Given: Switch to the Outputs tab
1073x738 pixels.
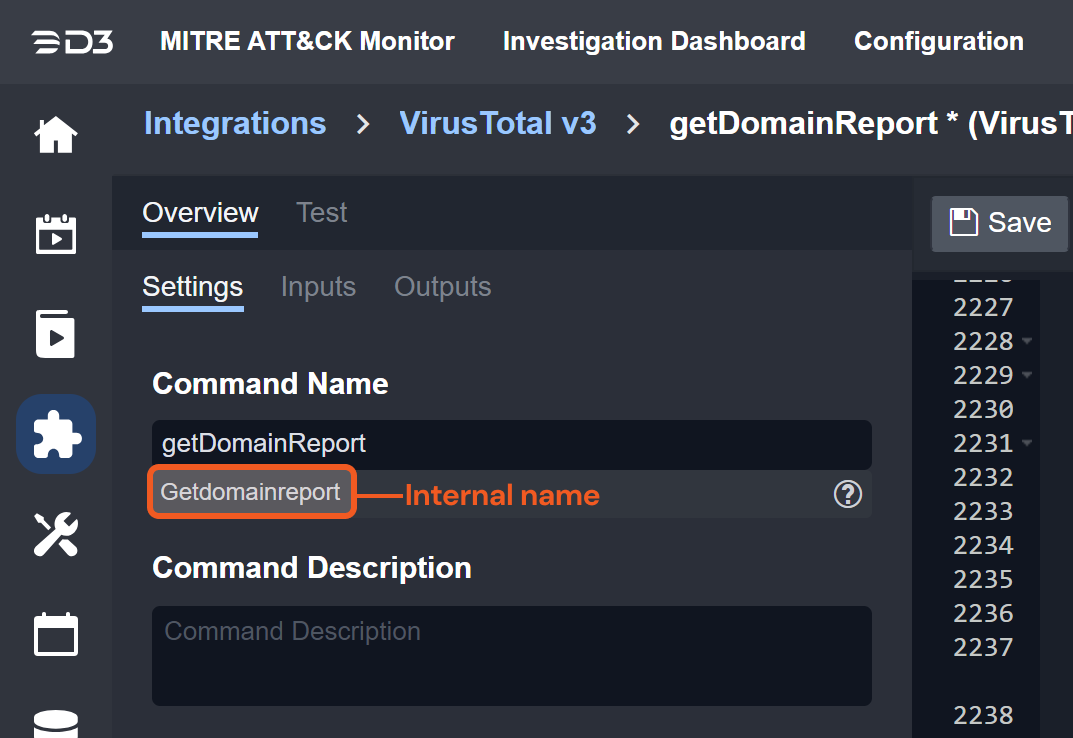Looking at the screenshot, I should click(x=442, y=287).
